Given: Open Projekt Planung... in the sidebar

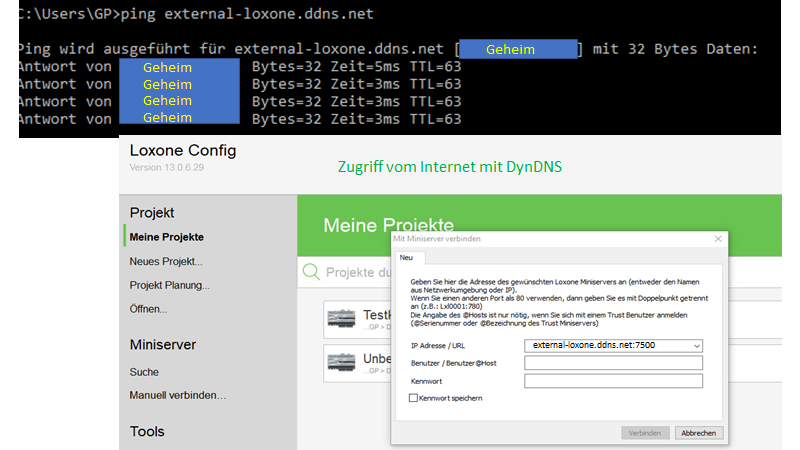Looking at the screenshot, I should click(169, 285).
